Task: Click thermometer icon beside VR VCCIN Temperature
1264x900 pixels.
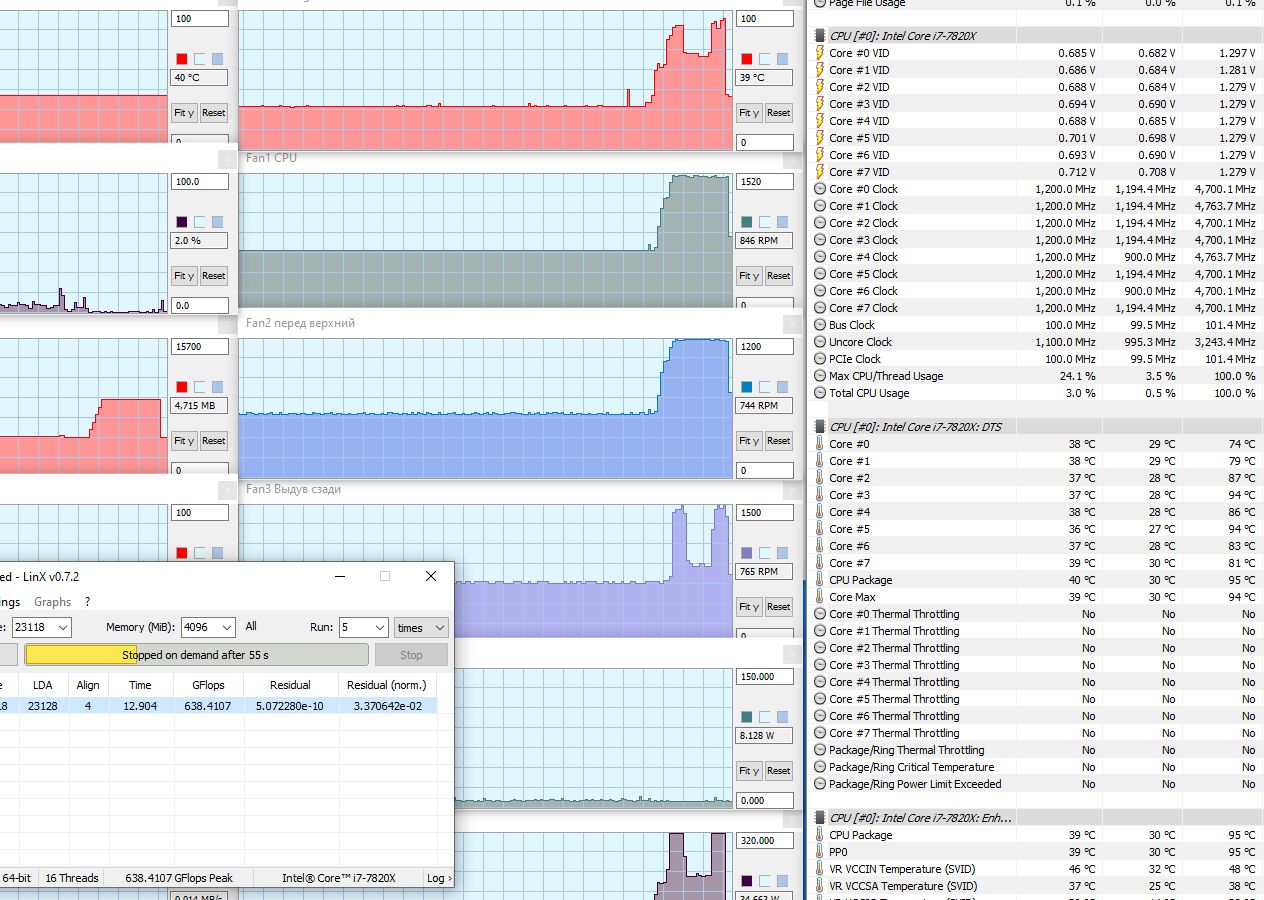Action: 820,869
